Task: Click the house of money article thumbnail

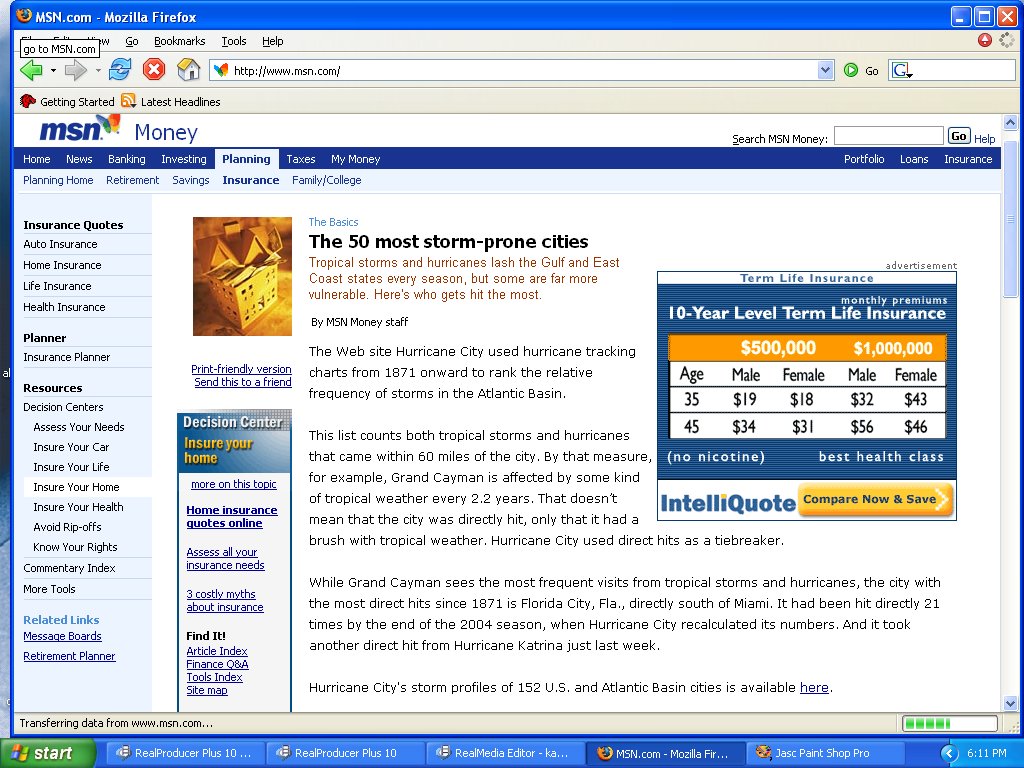Action: 242,276
